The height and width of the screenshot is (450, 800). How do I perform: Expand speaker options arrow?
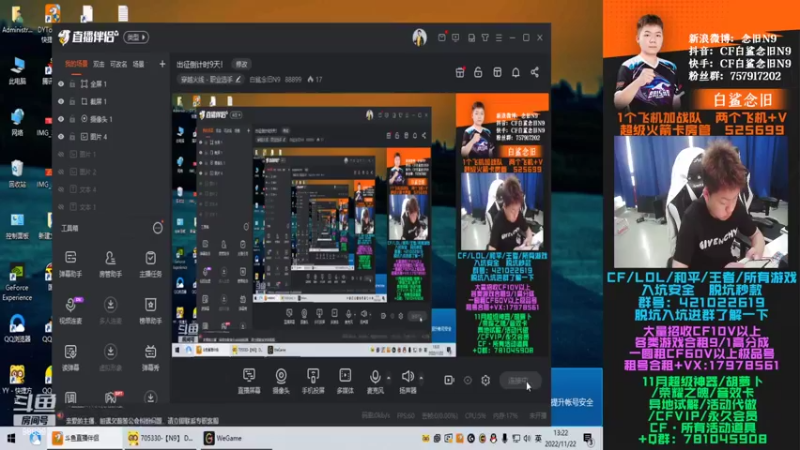(421, 378)
